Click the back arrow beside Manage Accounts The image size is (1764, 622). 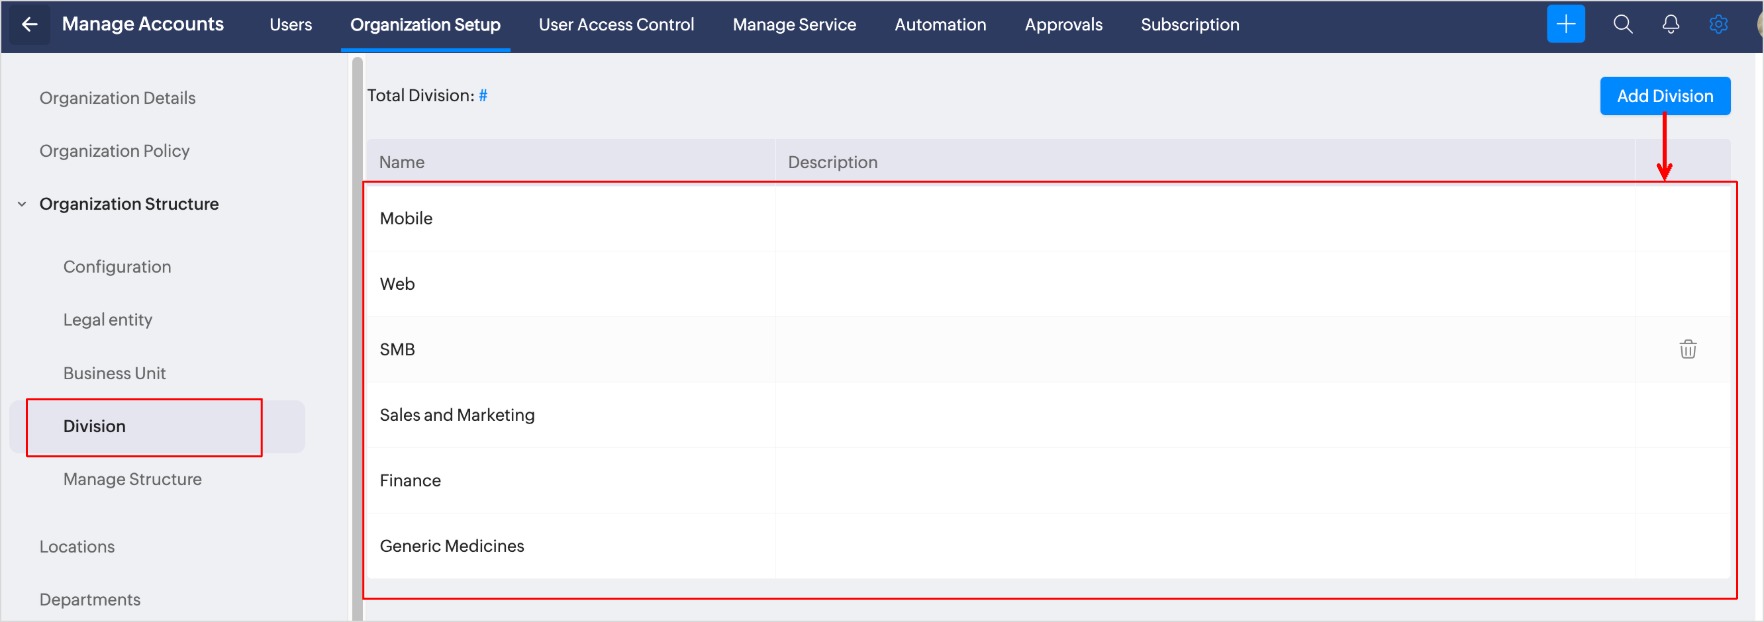pyautogui.click(x=30, y=25)
